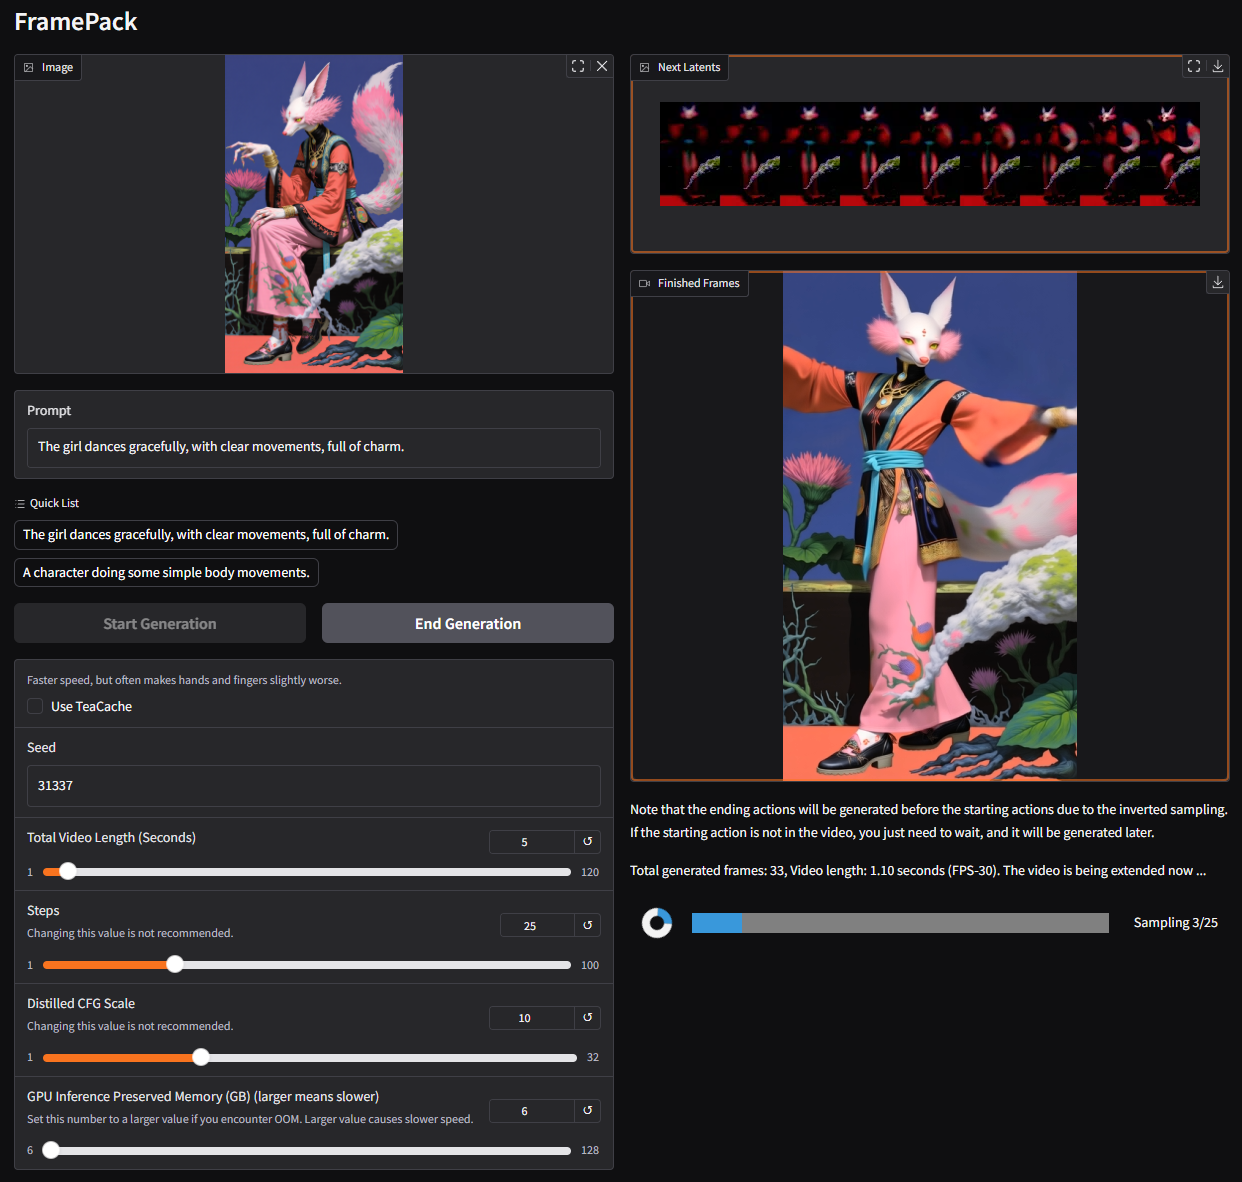This screenshot has width=1242, height=1182.
Task: Pick quick prompt about simple body movements
Action: (166, 573)
